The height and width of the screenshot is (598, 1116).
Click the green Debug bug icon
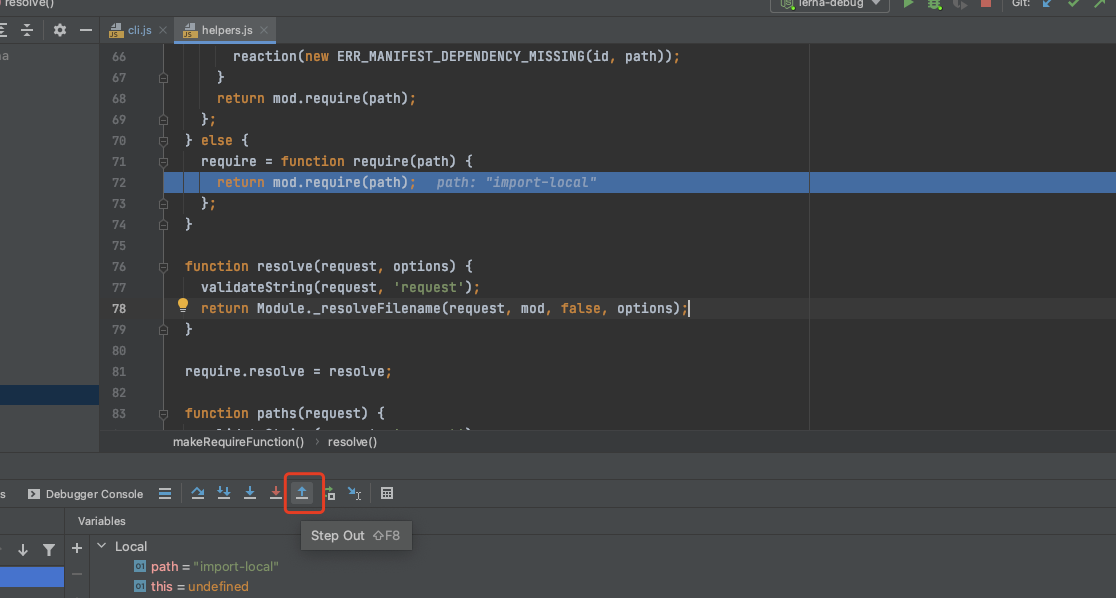[x=935, y=4]
